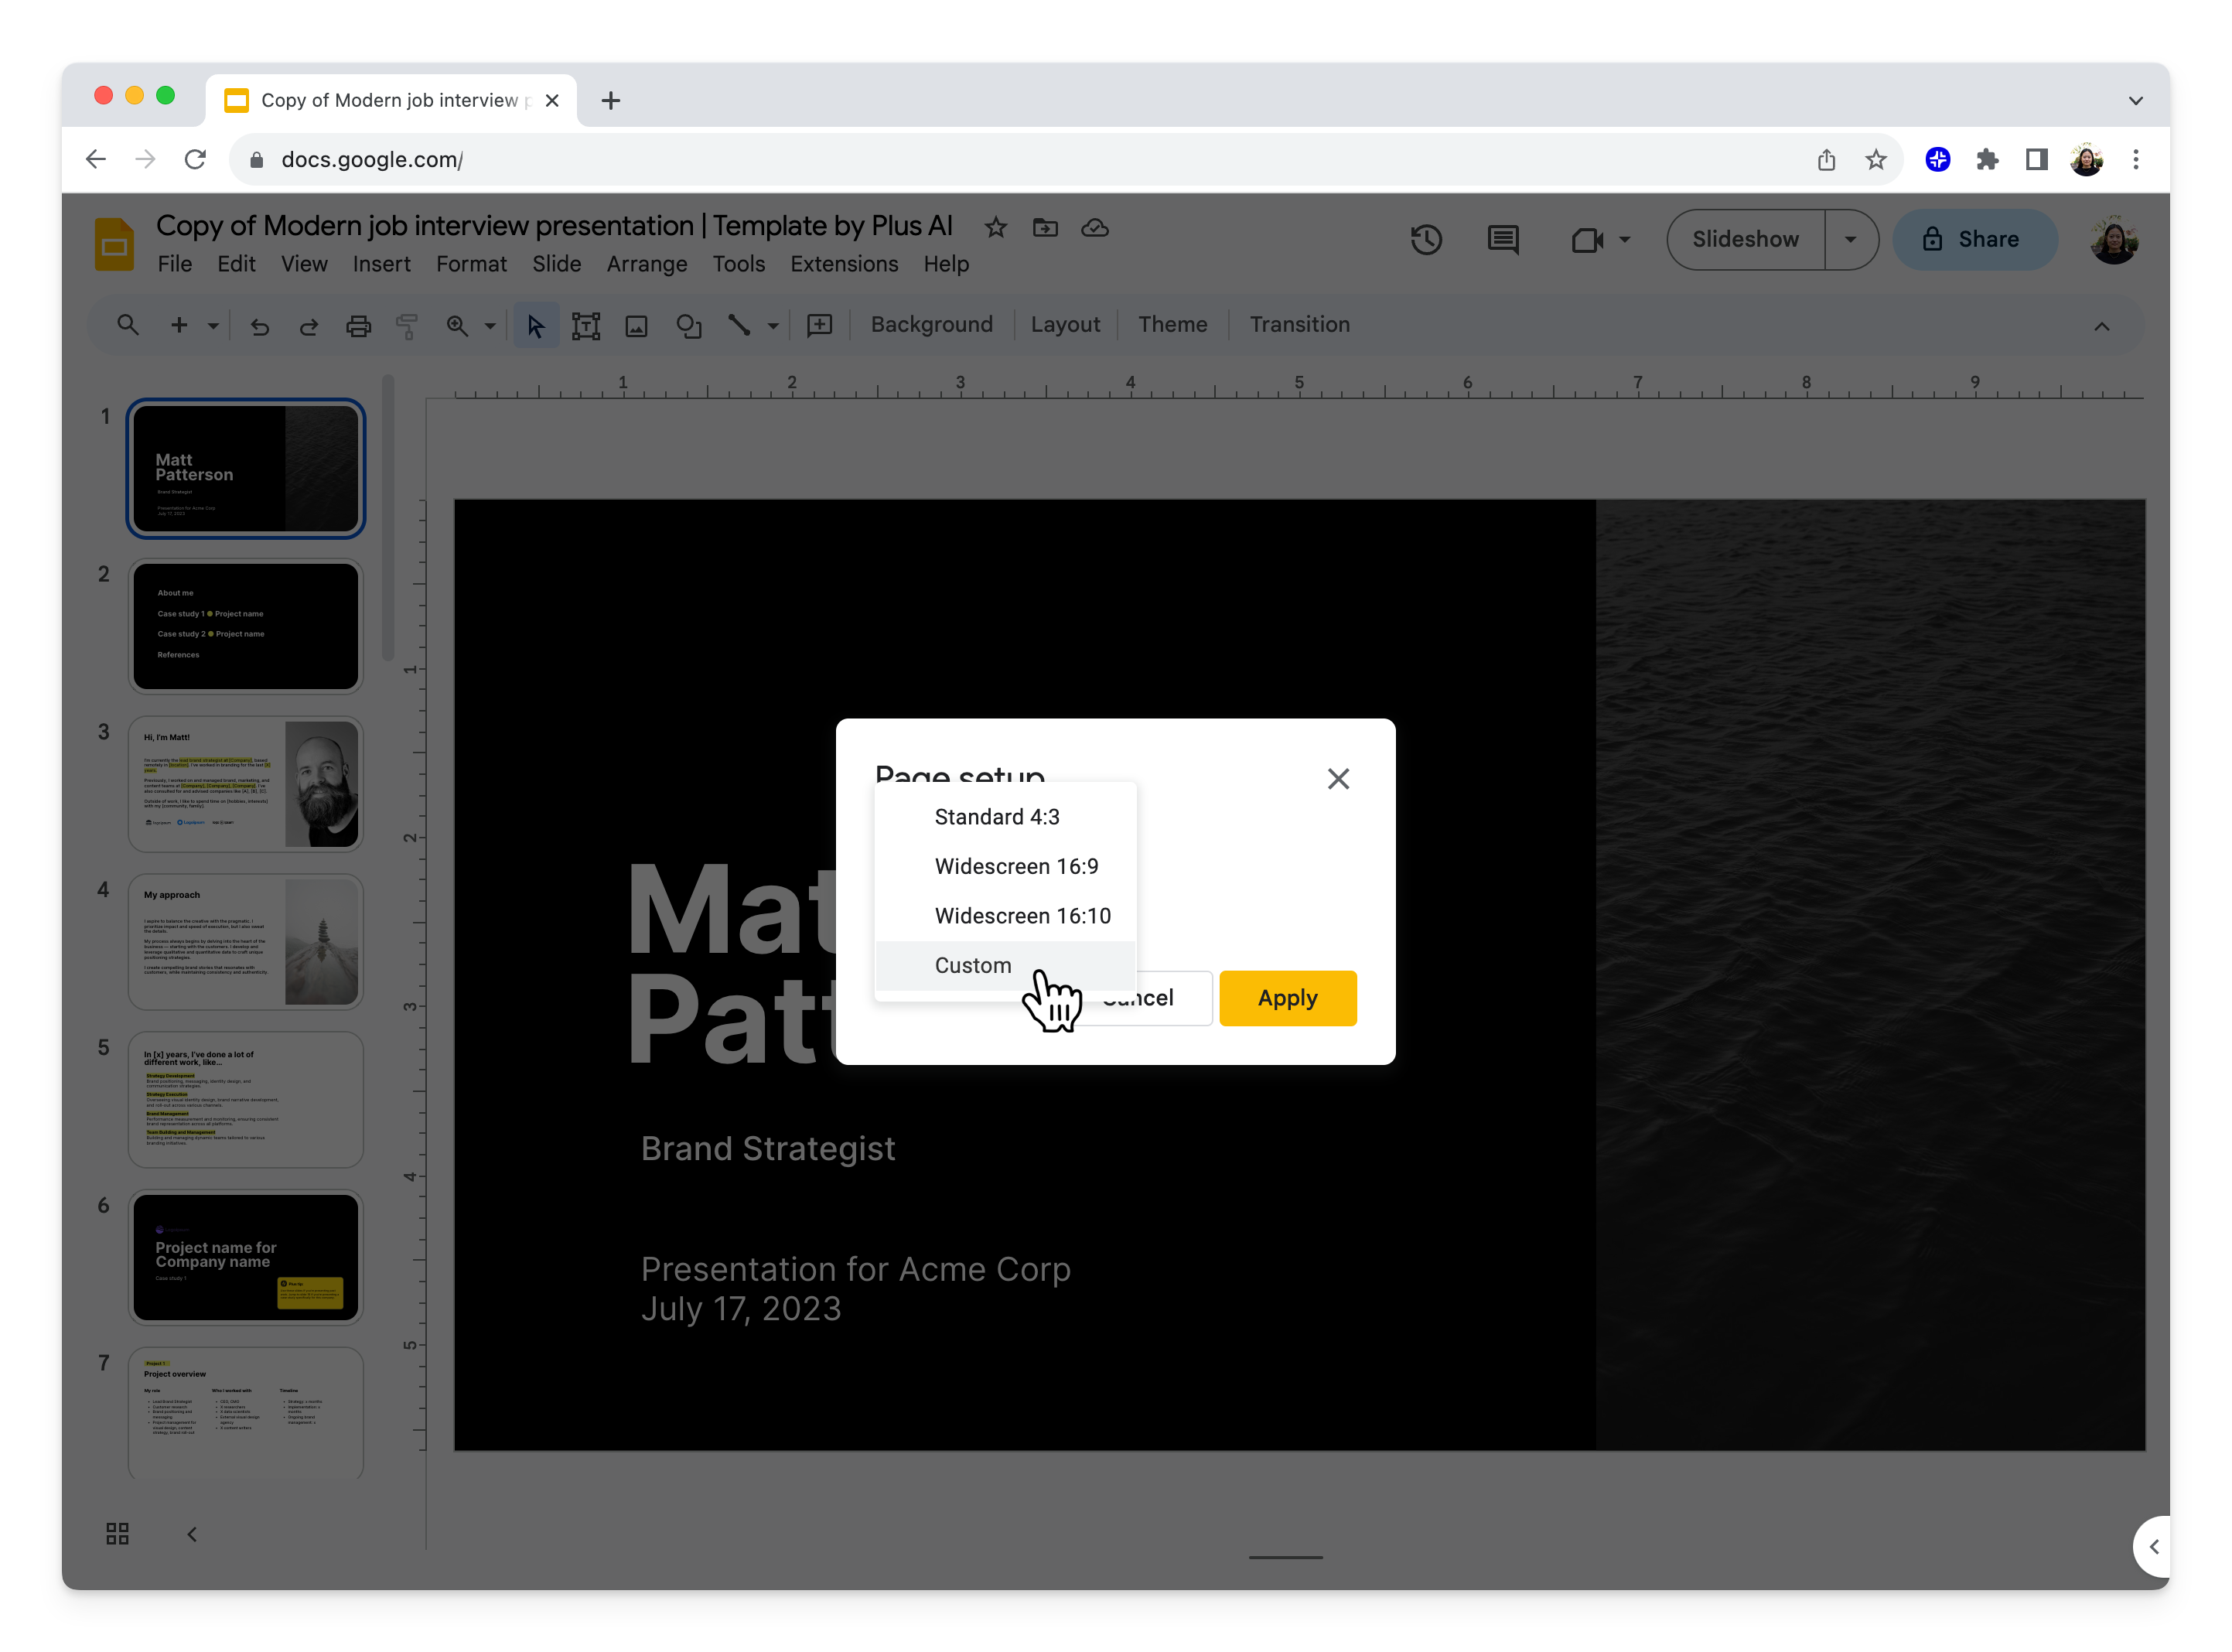Star the presentation document
This screenshot has height=1652, width=2232.
(995, 228)
